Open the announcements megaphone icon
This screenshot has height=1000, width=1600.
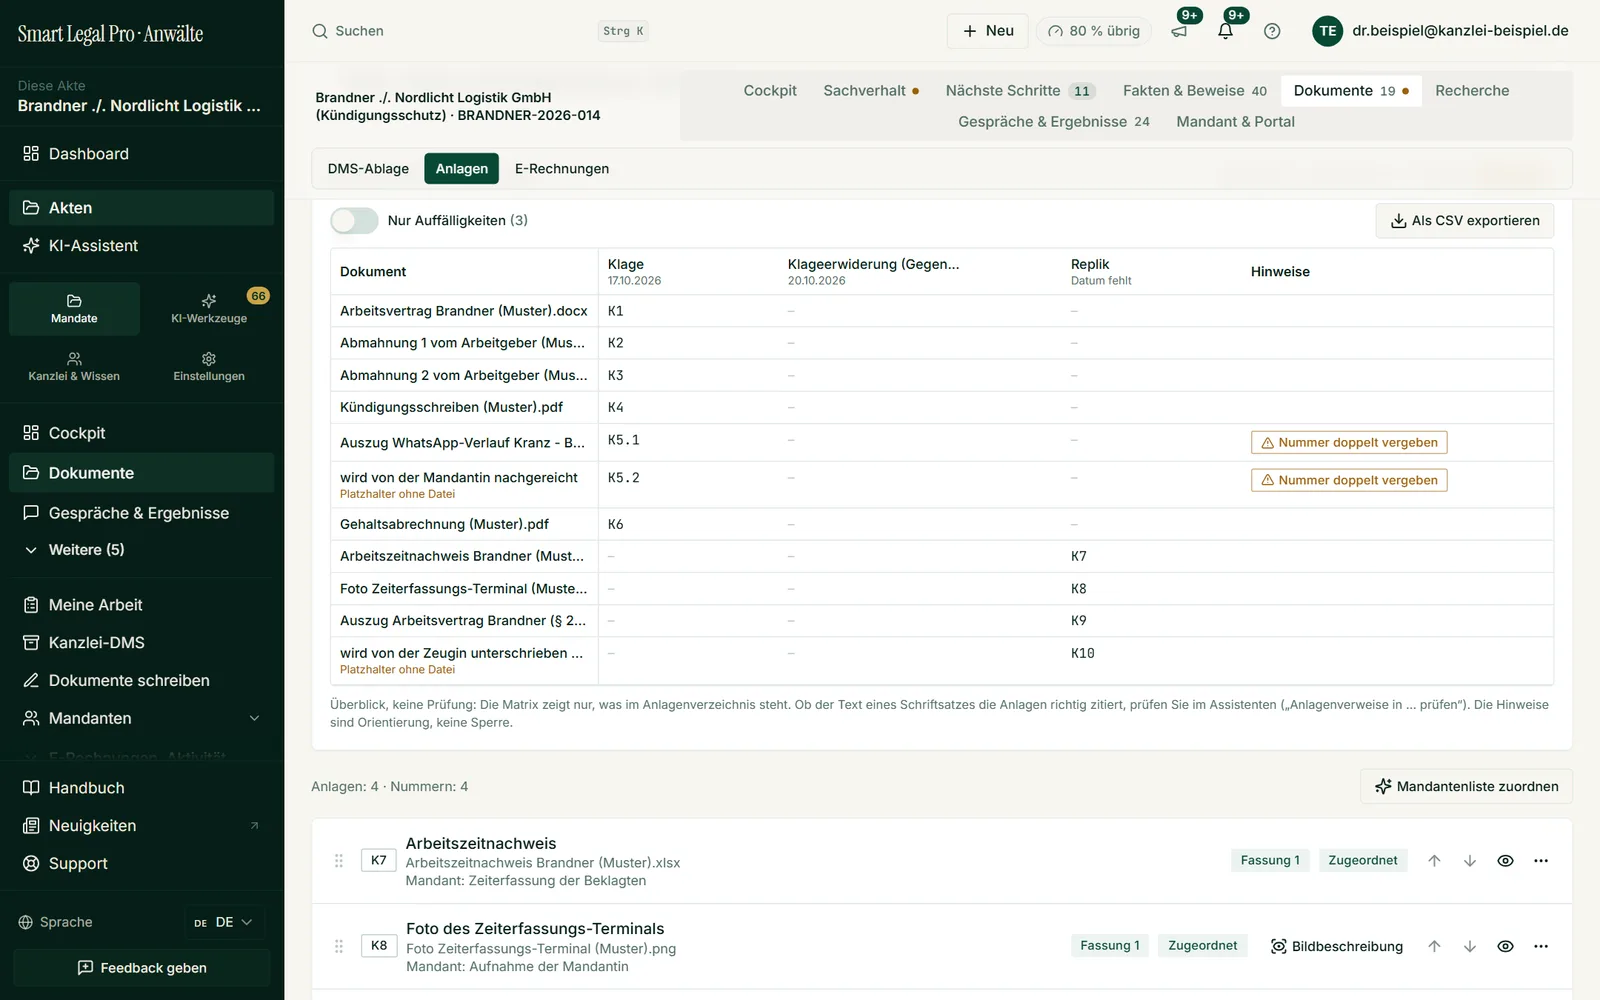(x=1180, y=31)
